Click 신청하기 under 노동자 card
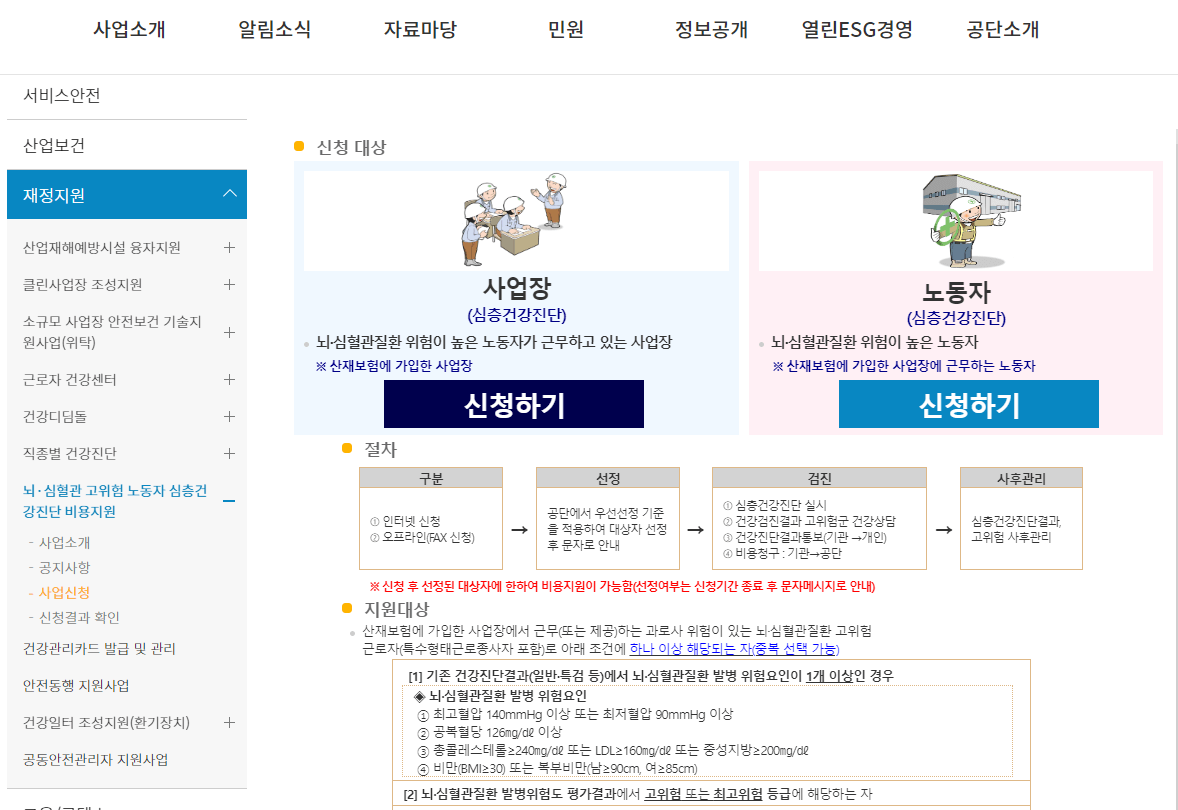 click(x=968, y=404)
